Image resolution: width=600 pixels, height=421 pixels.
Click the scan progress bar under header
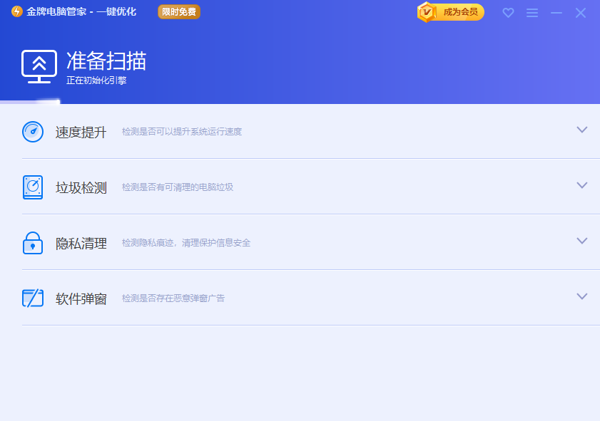point(30,102)
